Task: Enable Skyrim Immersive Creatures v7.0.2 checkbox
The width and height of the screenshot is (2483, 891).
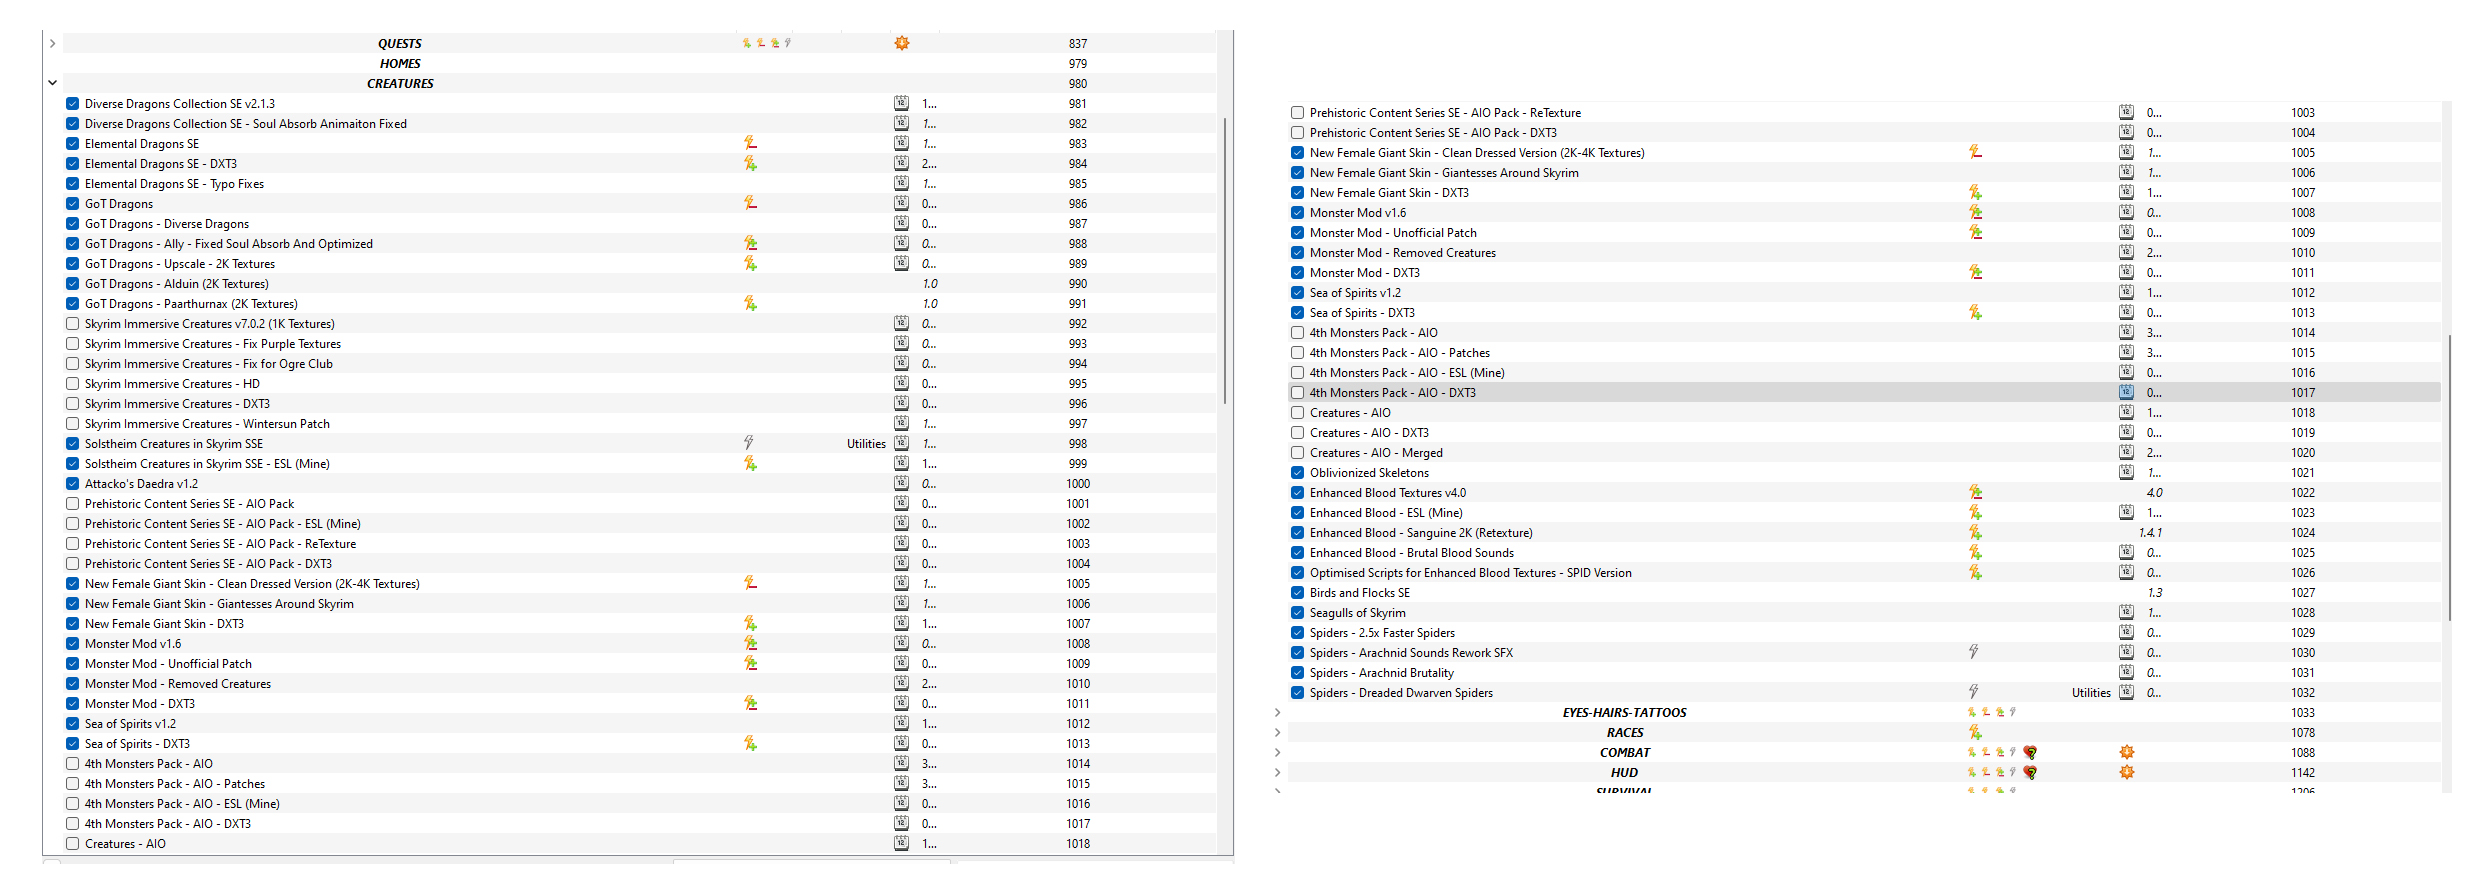Action: point(72,323)
